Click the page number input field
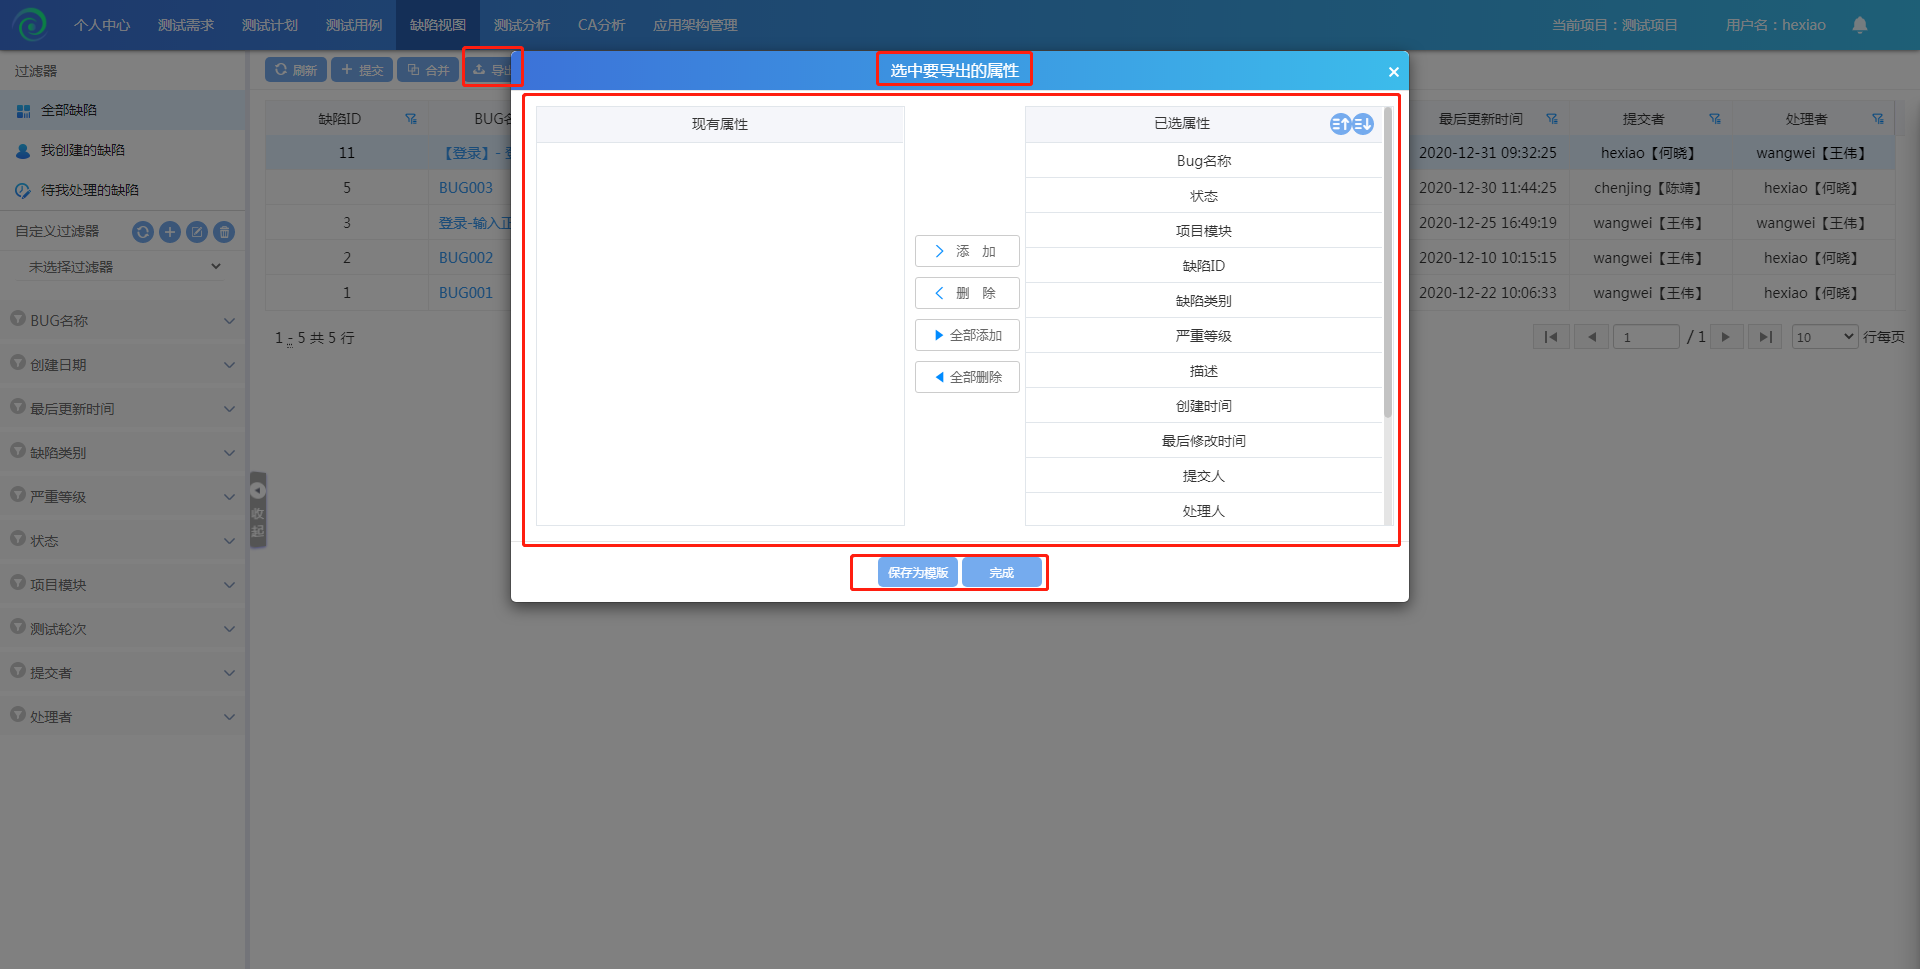Image resolution: width=1920 pixels, height=969 pixels. tap(1646, 337)
